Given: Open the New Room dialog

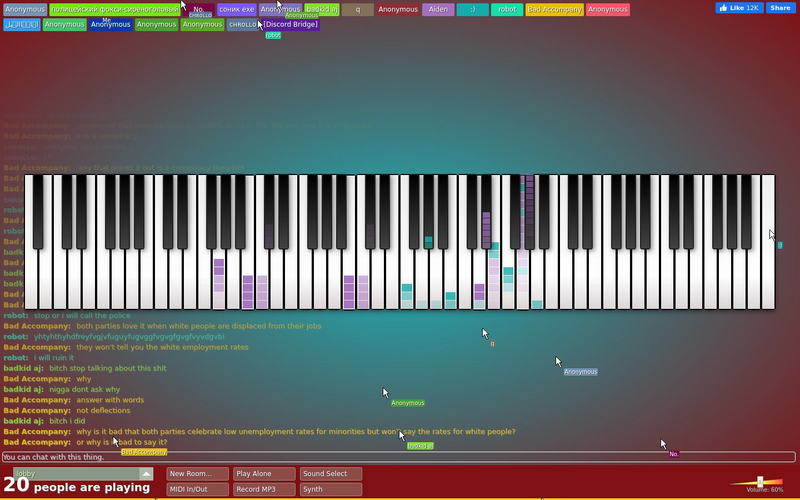Looking at the screenshot, I should click(x=197, y=474).
